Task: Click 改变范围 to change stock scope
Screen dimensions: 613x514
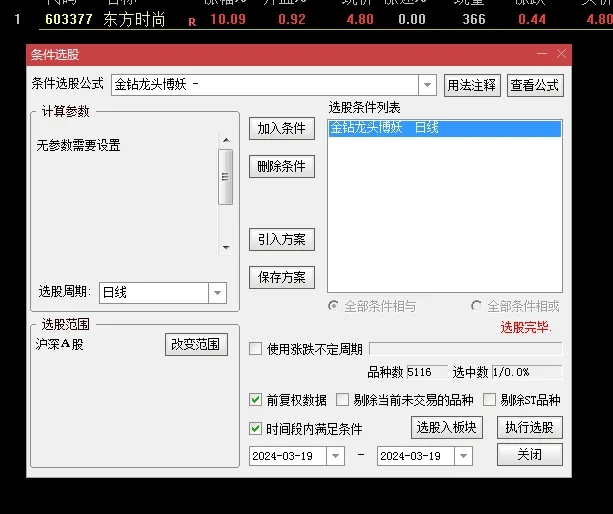Action: tap(197, 345)
